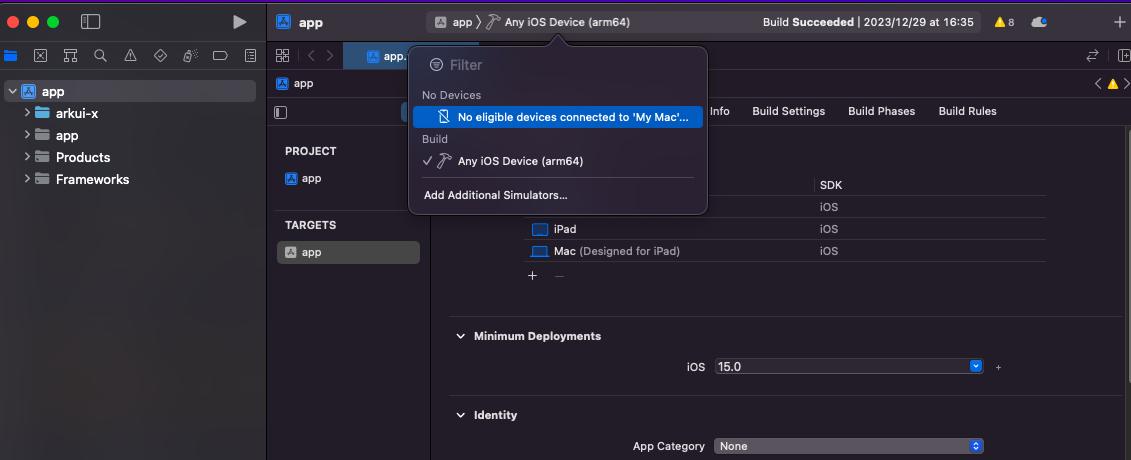Click the Build Succeeded activity status

pos(868,22)
